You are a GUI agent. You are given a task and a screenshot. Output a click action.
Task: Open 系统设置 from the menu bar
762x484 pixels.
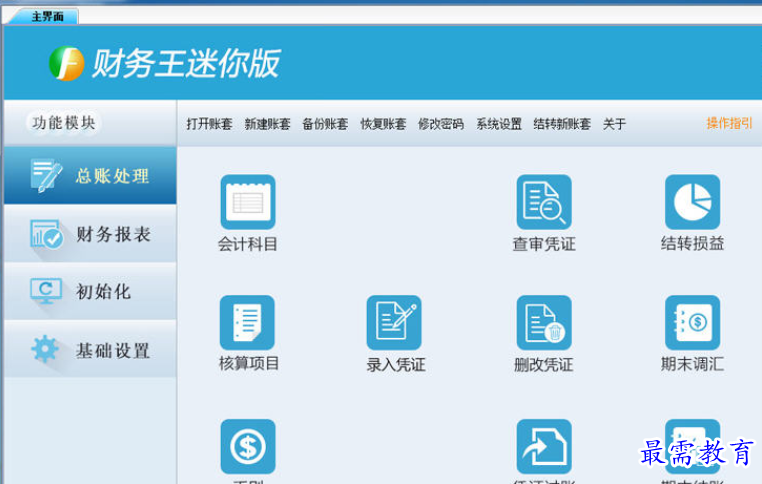tap(499, 124)
